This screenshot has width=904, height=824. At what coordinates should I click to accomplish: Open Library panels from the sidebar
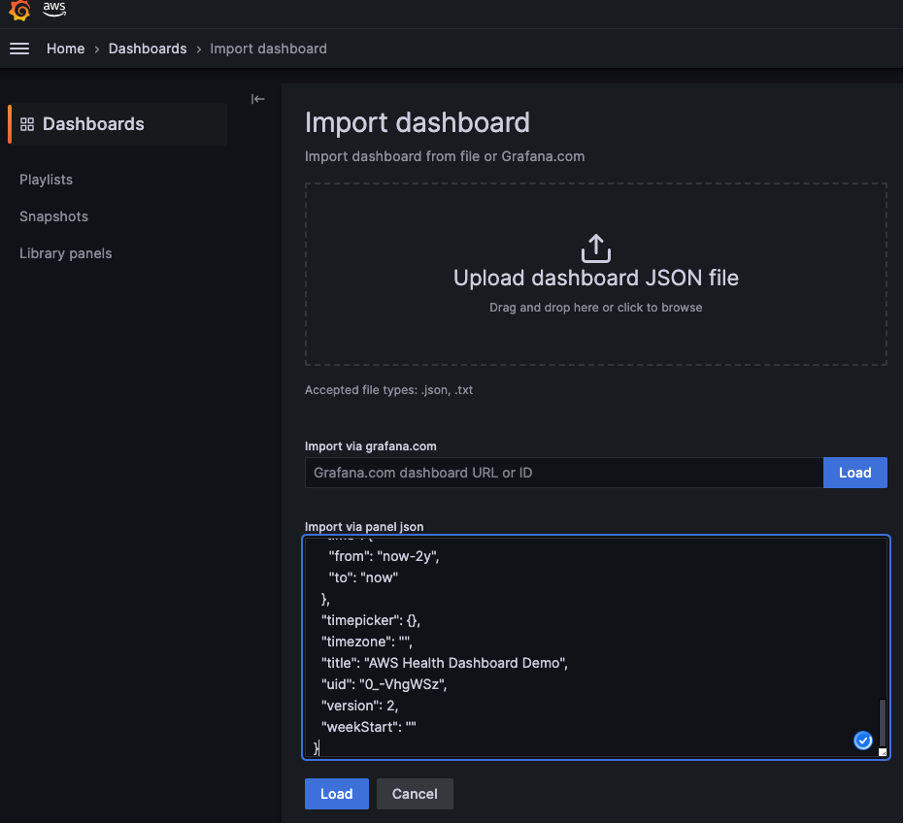[x=65, y=253]
